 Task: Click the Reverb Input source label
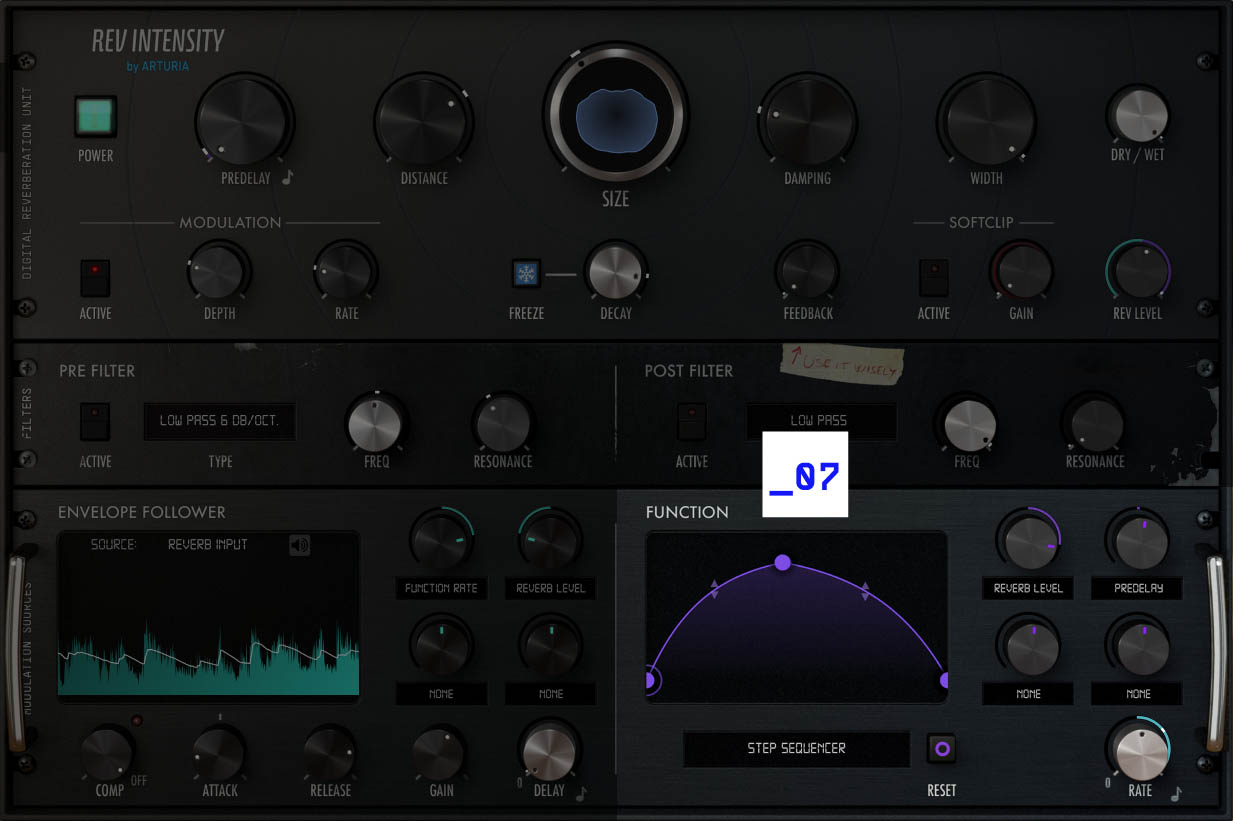(x=207, y=545)
